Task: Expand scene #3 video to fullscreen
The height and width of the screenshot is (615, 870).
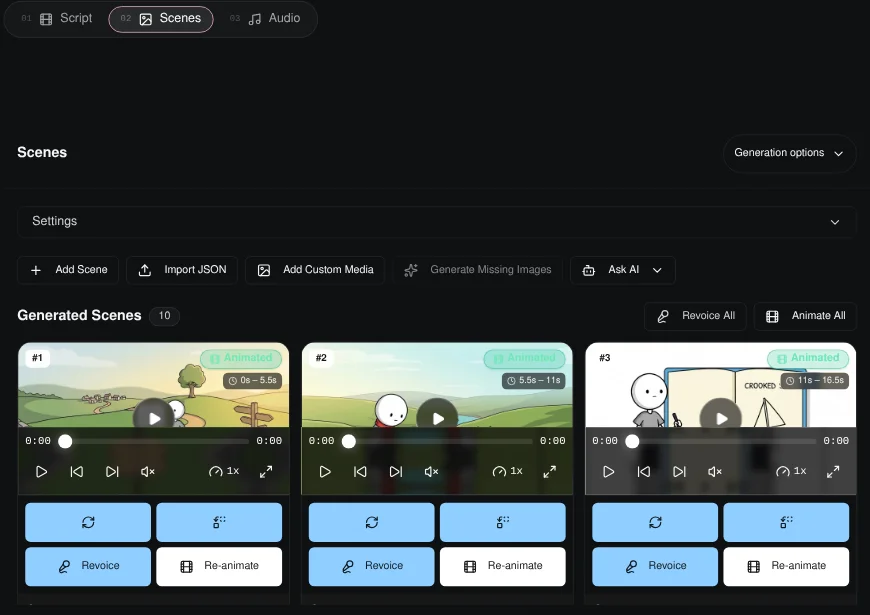Action: pyautogui.click(x=833, y=472)
